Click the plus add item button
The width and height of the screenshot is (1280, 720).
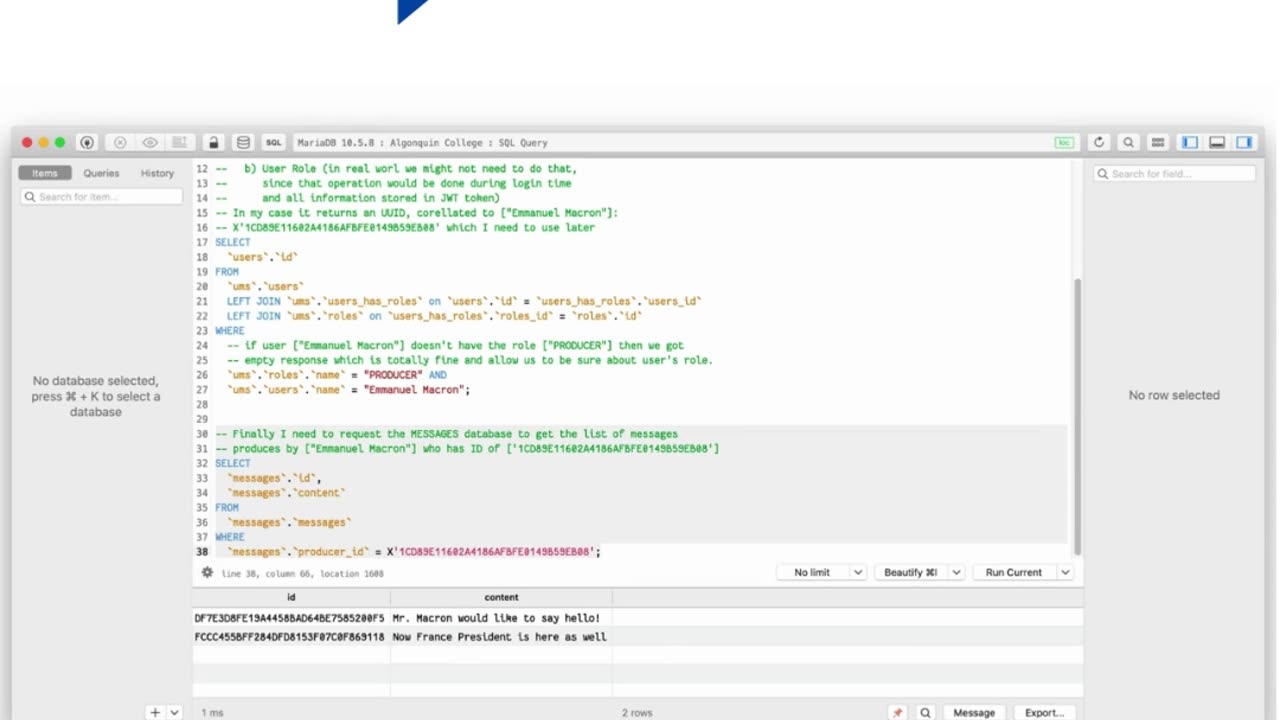(x=154, y=713)
